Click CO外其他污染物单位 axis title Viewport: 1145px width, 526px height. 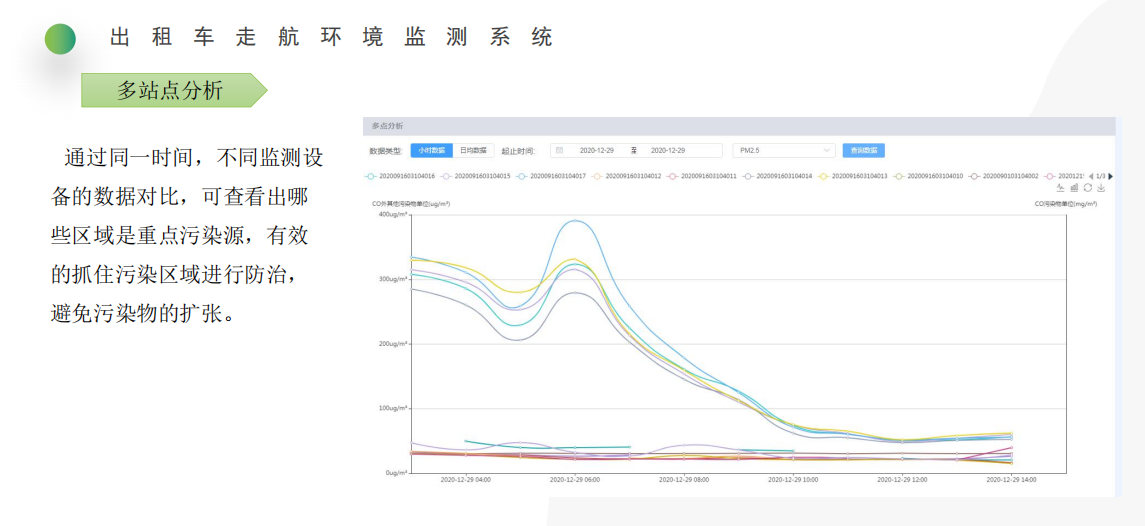(x=411, y=204)
